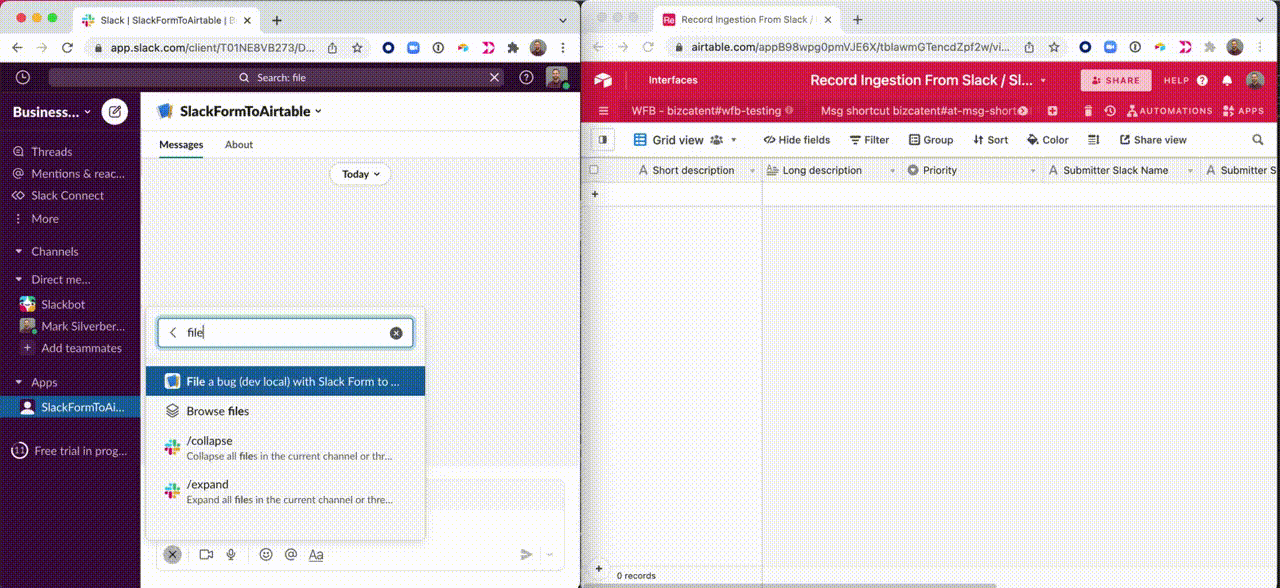
Task: Open Airtable notifications bell
Action: [x=1227, y=80]
